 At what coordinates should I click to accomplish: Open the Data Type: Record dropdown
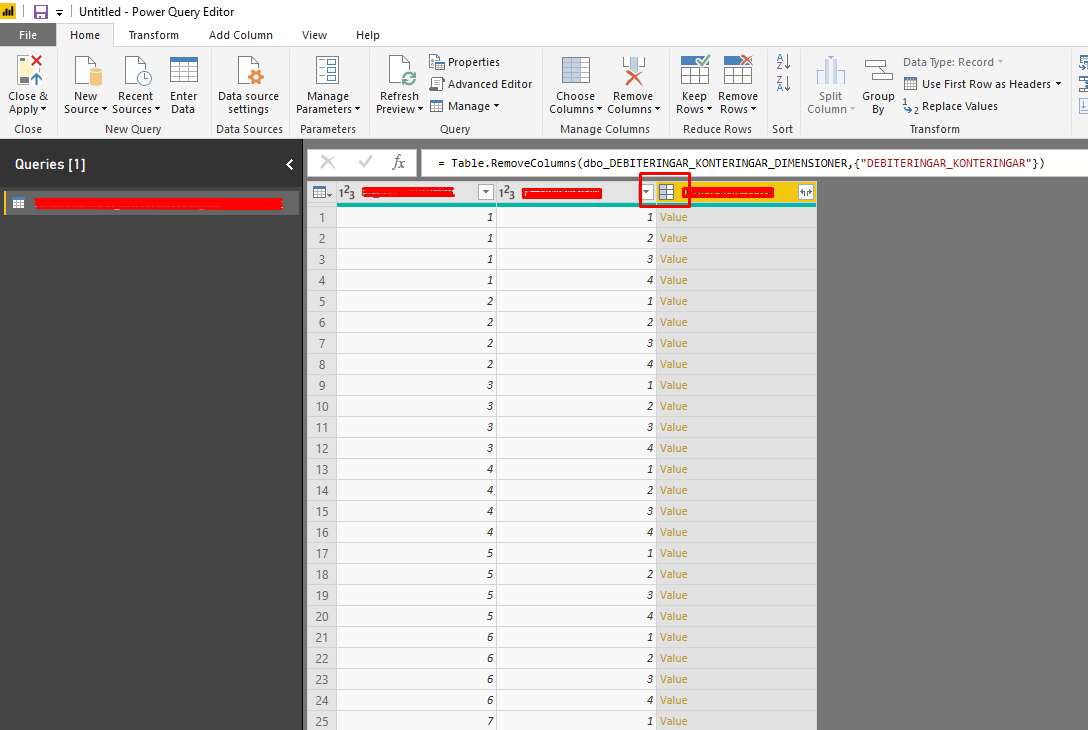coord(953,62)
